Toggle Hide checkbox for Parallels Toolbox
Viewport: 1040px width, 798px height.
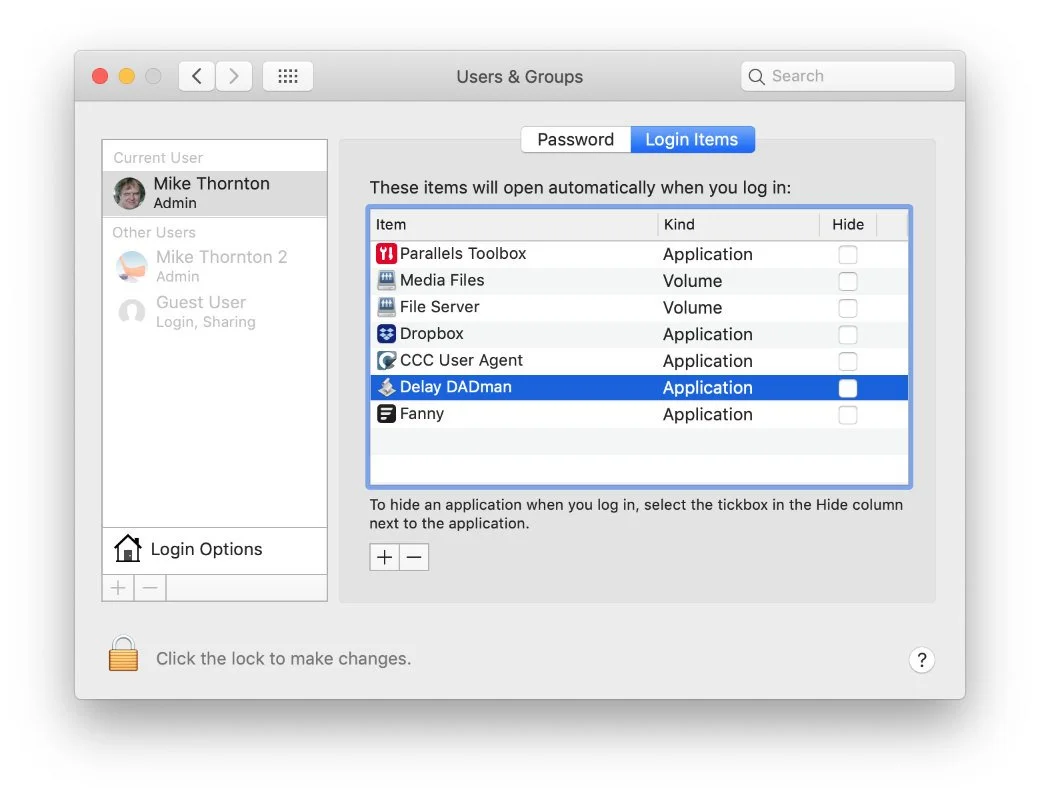pyautogui.click(x=848, y=255)
